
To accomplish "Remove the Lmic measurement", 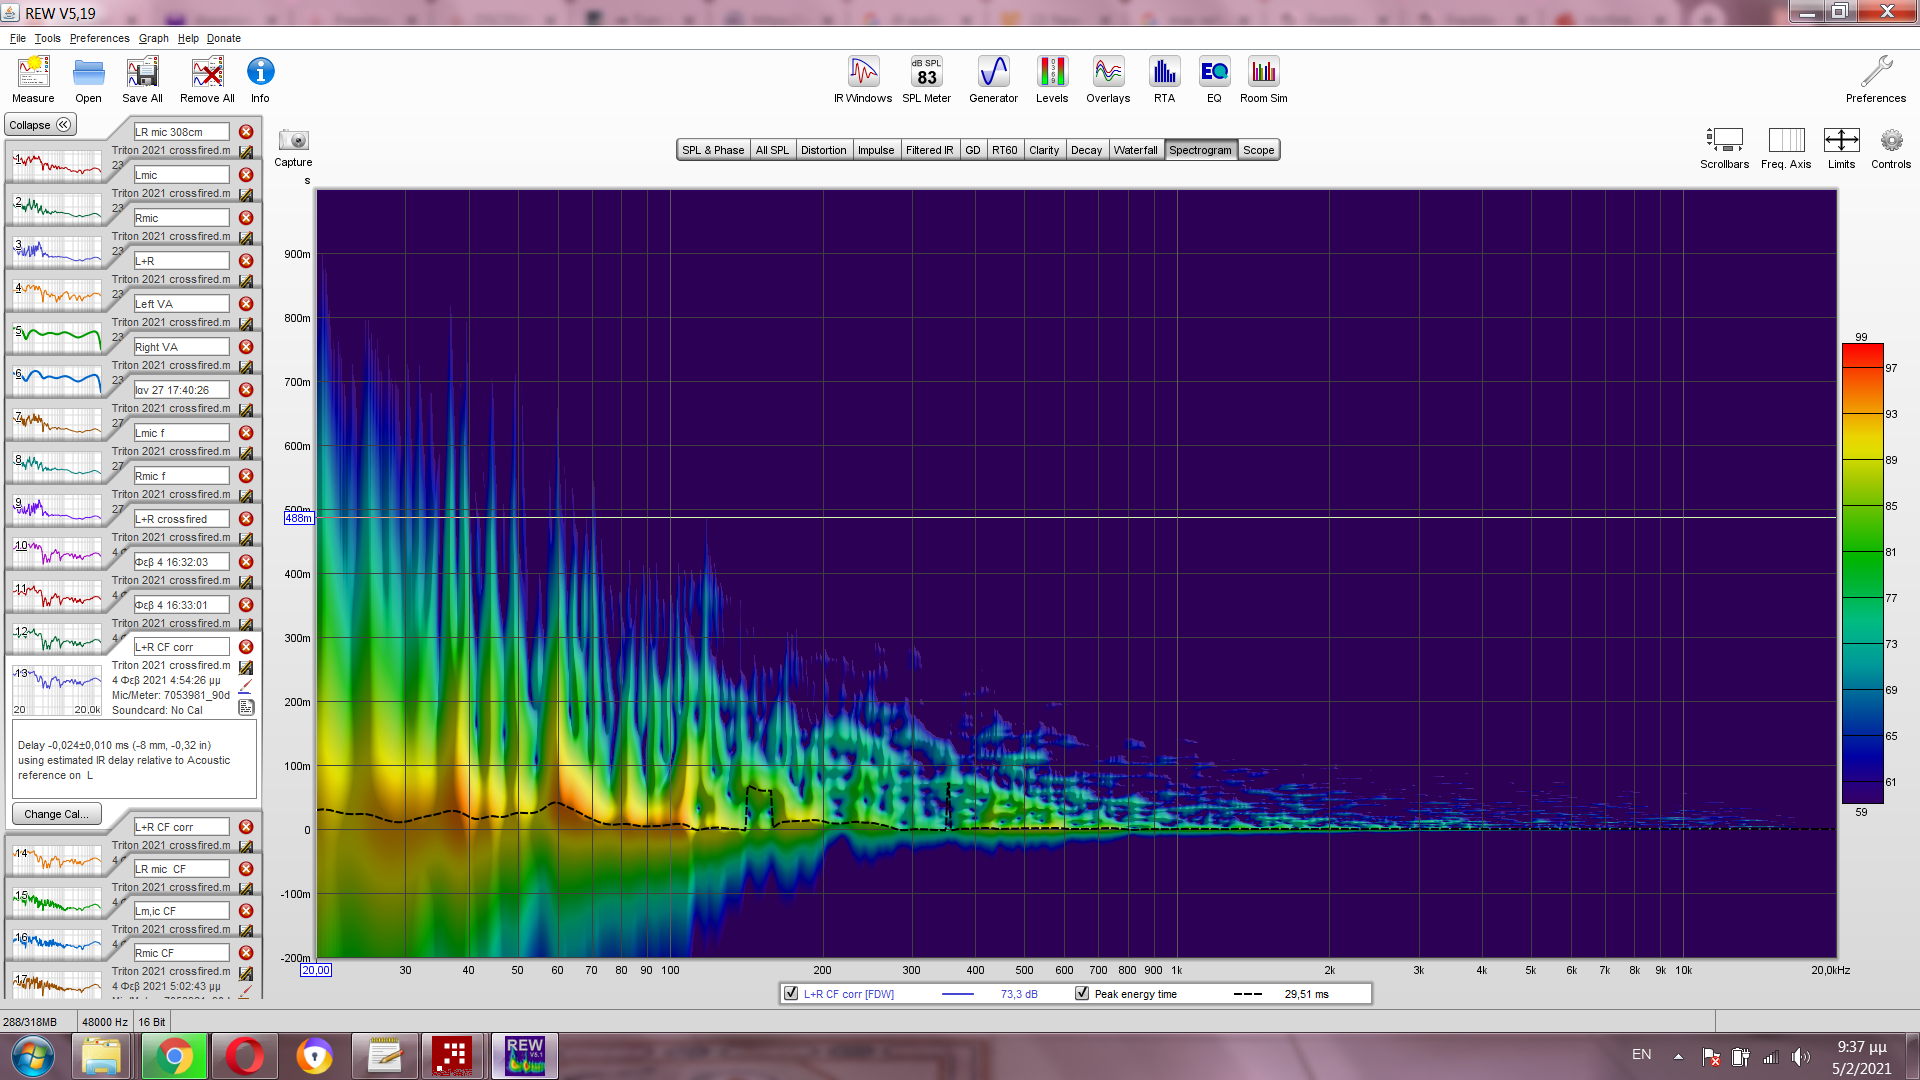I will point(246,175).
